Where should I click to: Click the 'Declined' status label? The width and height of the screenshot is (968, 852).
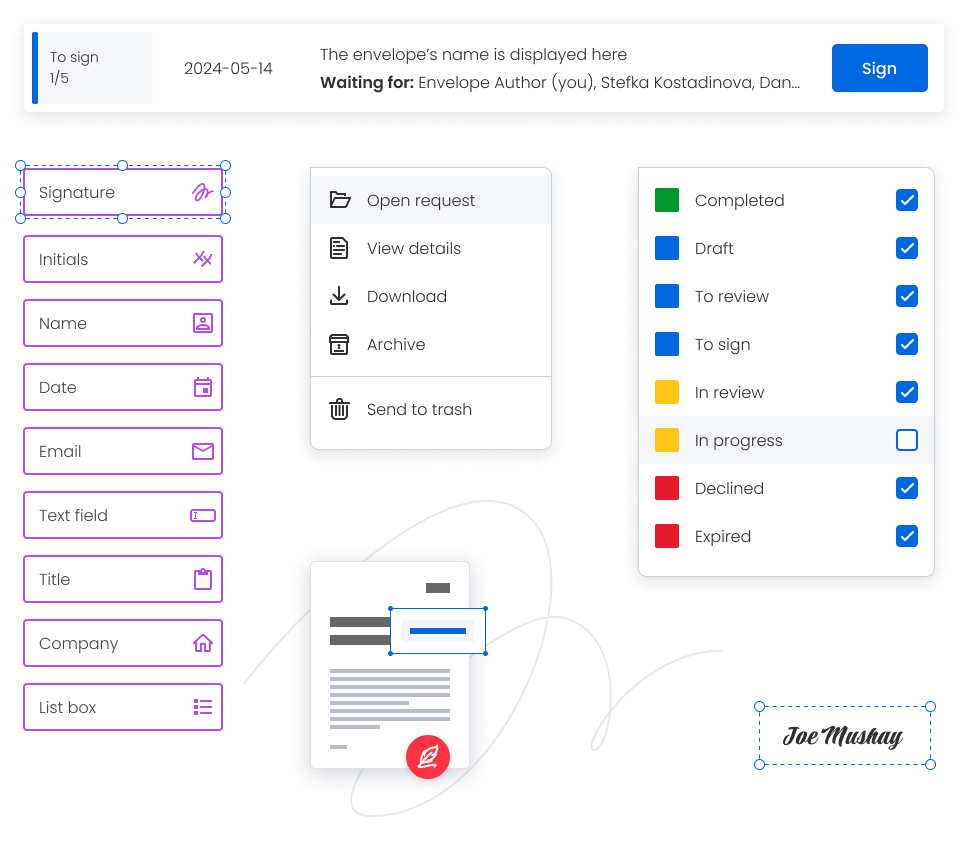coord(729,488)
